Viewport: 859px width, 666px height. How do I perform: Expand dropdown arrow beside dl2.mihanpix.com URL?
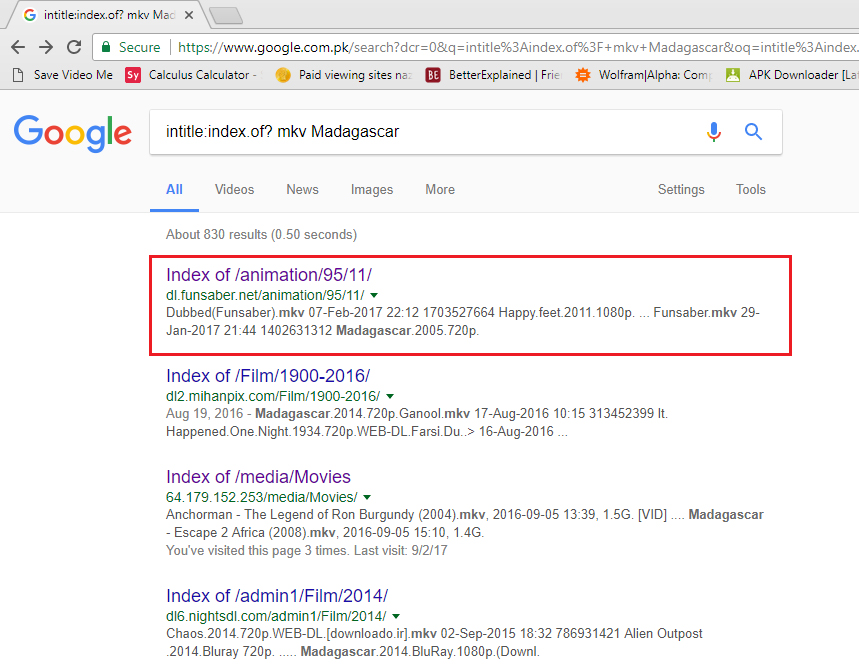tap(390, 396)
